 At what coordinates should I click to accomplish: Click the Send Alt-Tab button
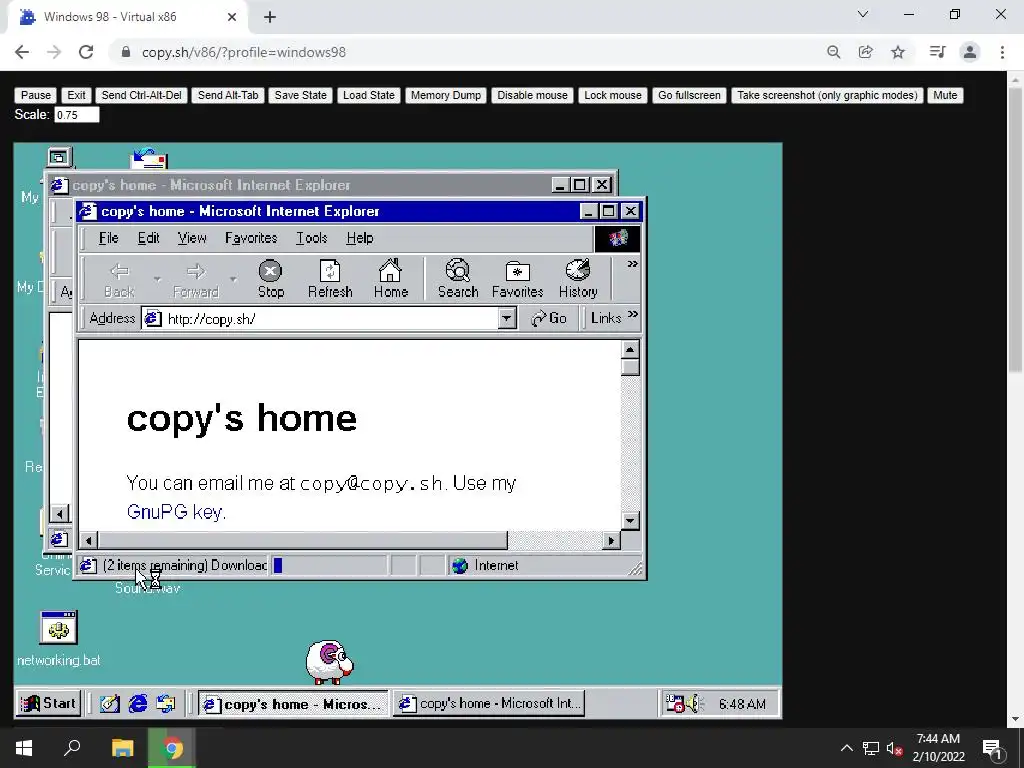(x=228, y=95)
